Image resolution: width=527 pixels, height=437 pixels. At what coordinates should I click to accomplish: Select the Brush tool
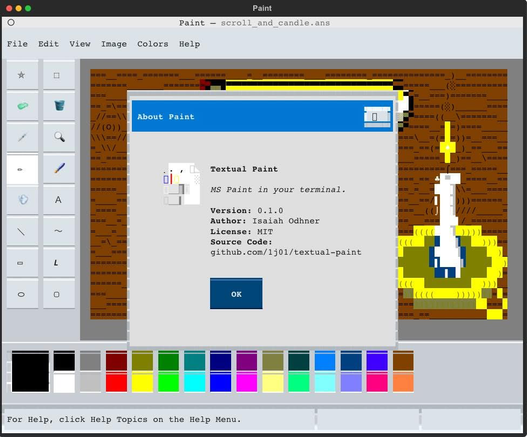point(58,168)
